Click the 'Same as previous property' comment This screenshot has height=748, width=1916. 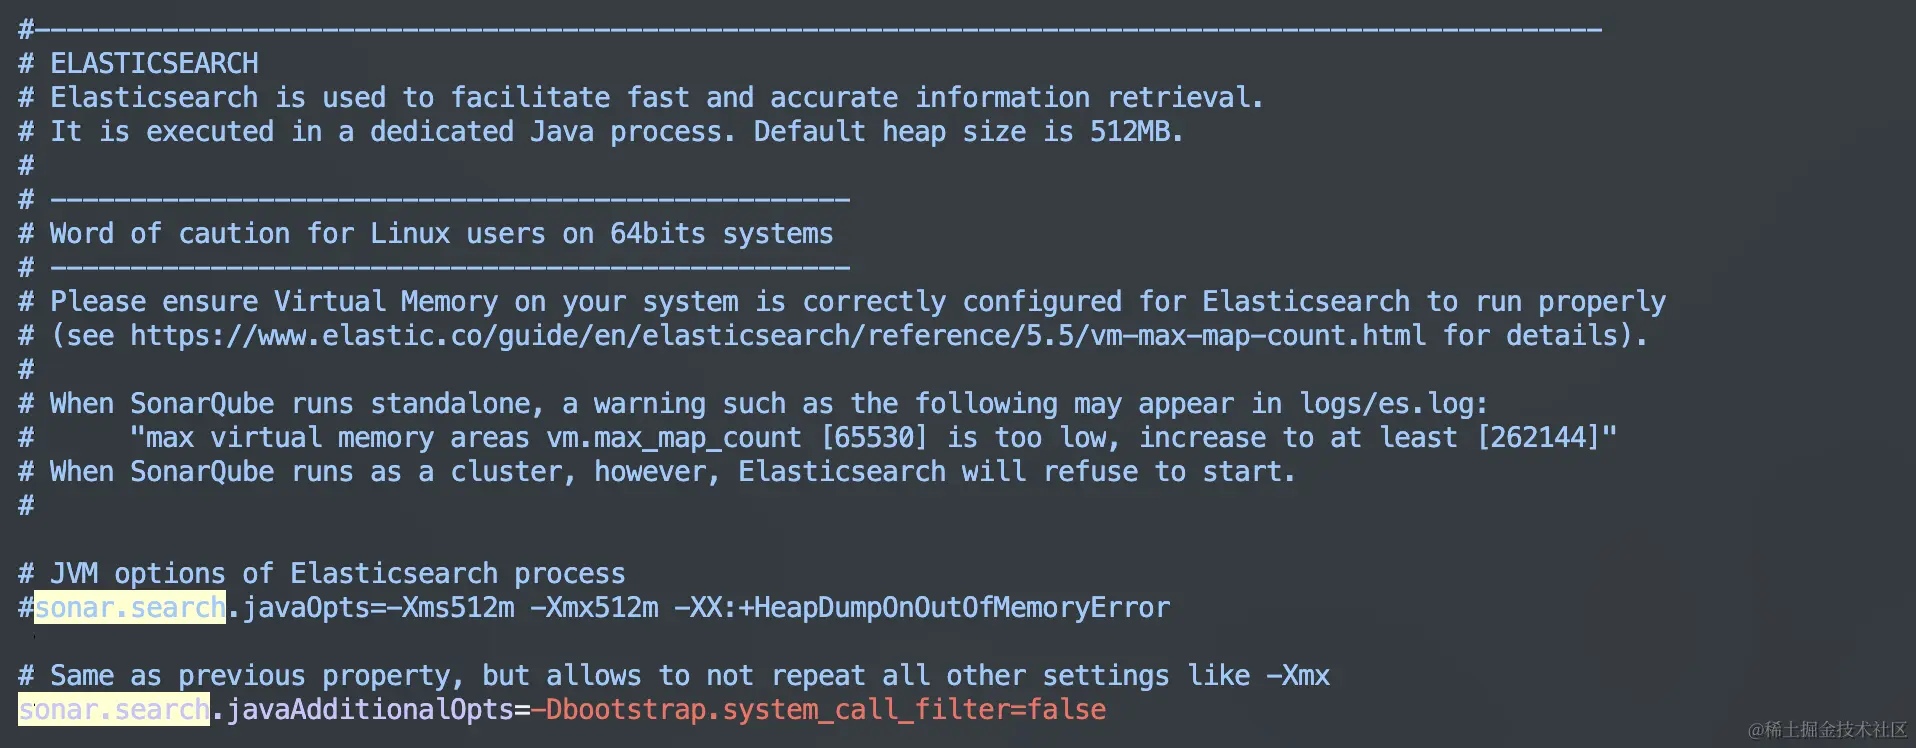(690, 675)
